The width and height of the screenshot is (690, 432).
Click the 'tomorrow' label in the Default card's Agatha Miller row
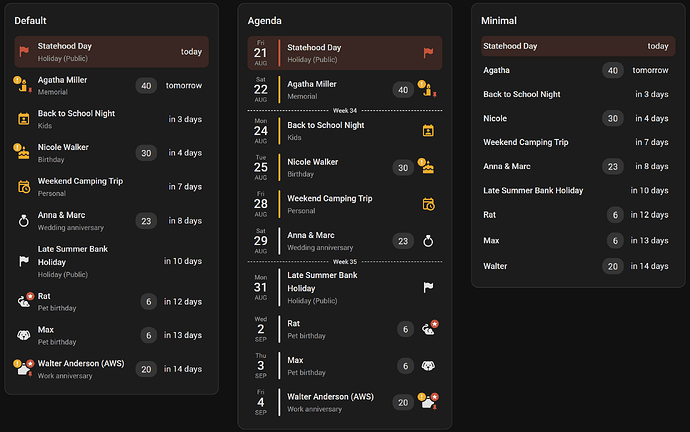click(x=184, y=85)
